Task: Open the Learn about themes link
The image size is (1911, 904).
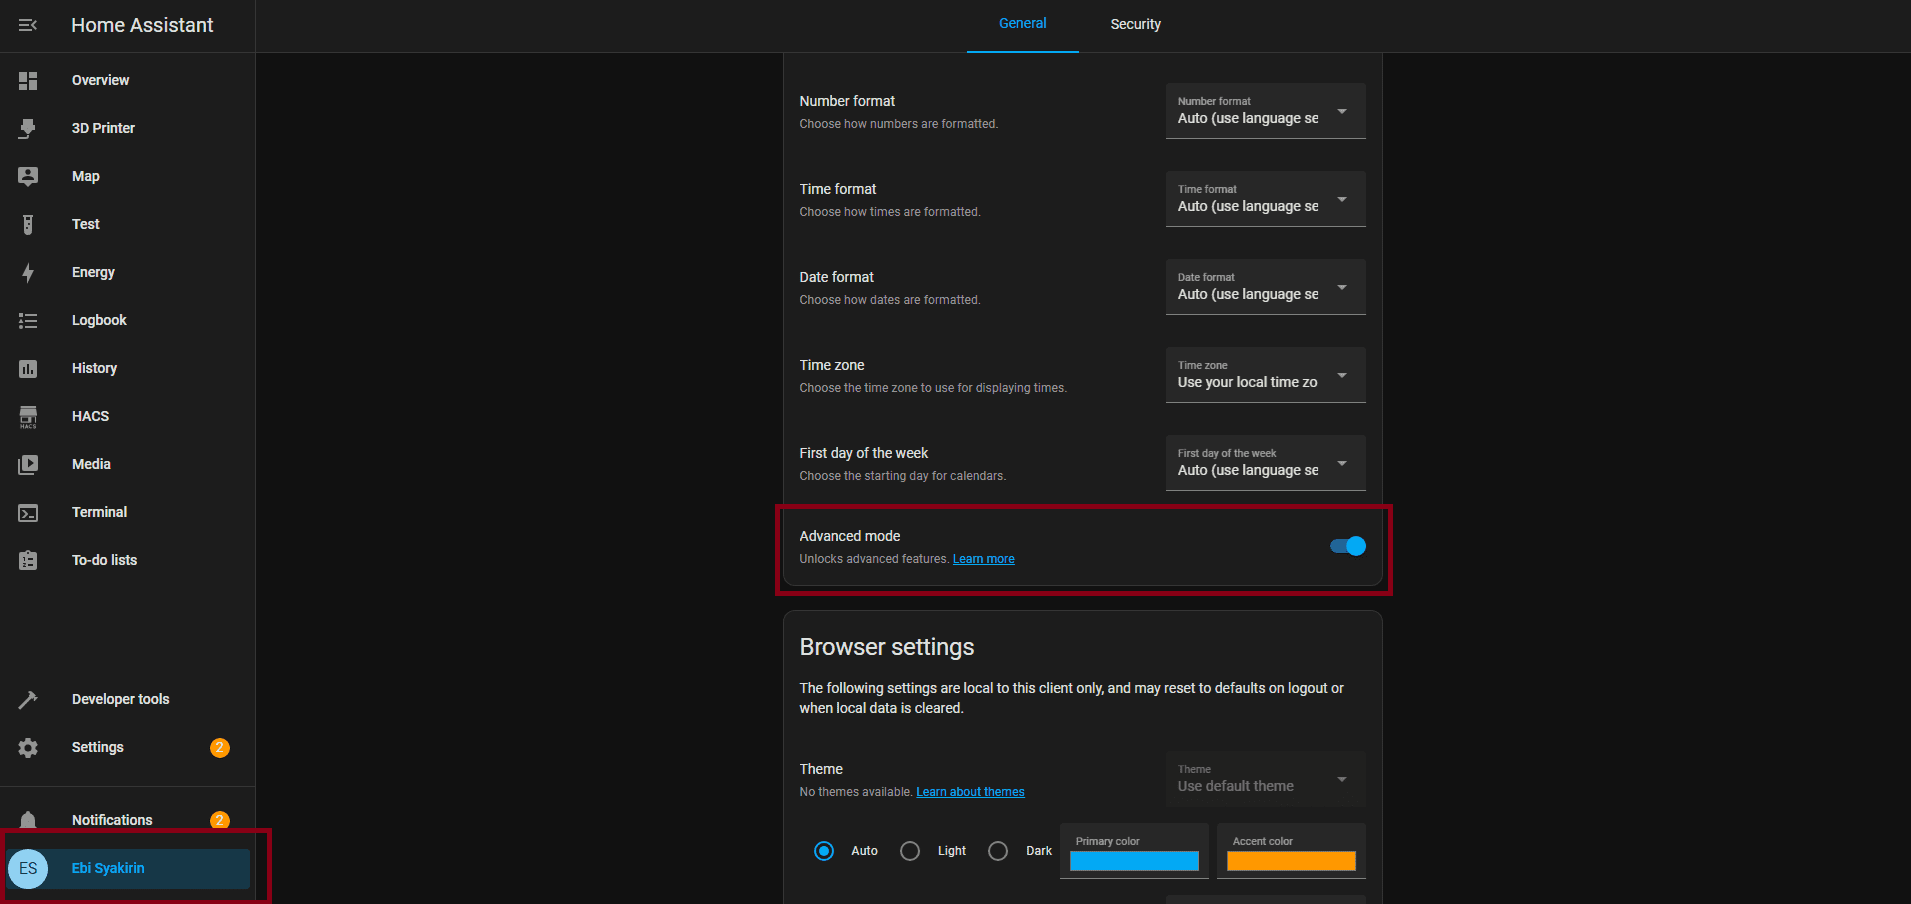Action: coord(970,792)
